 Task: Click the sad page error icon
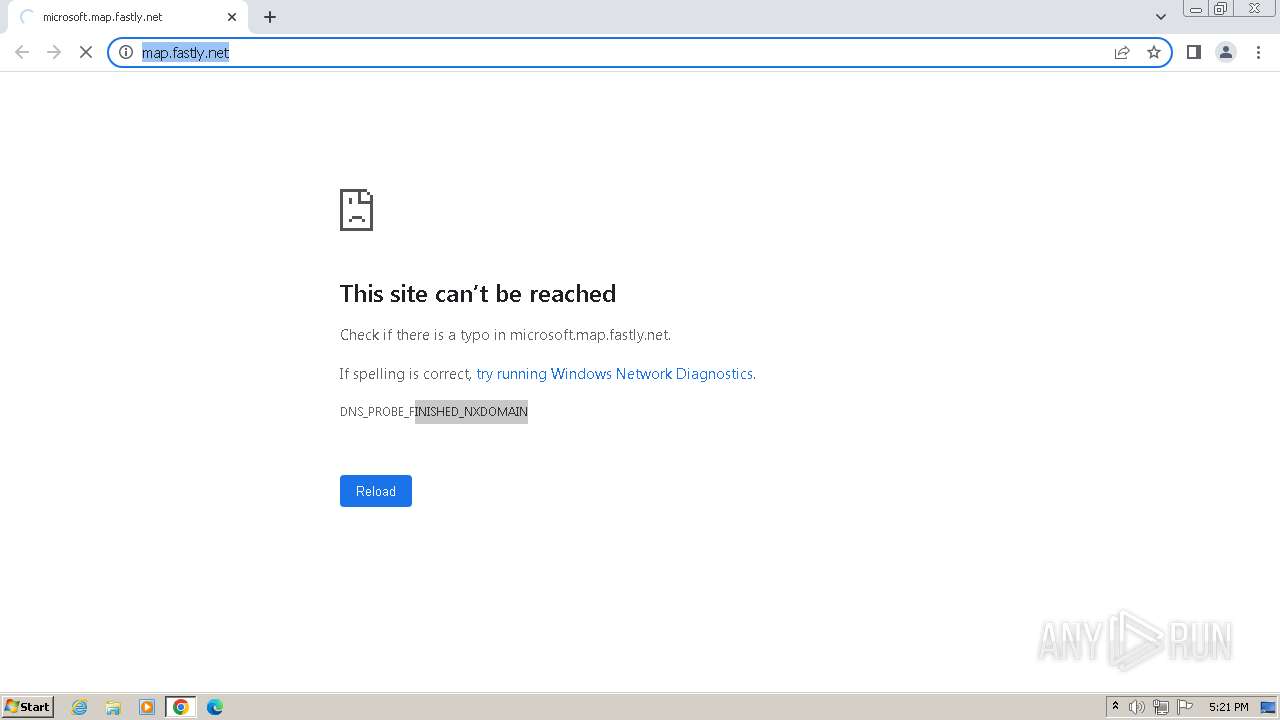point(356,210)
